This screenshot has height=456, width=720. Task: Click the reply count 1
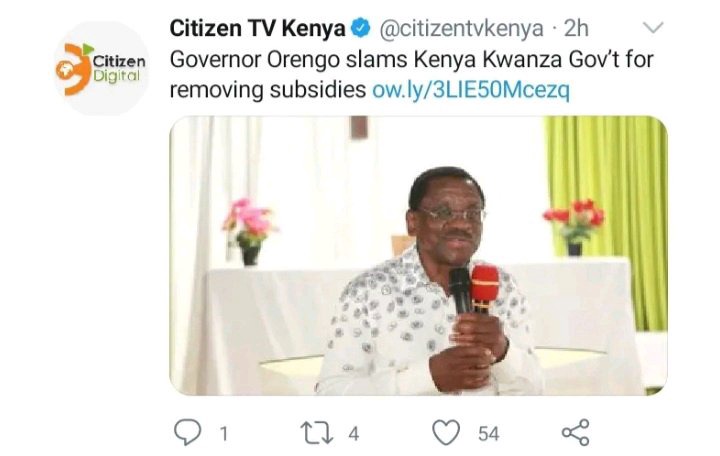point(224,433)
